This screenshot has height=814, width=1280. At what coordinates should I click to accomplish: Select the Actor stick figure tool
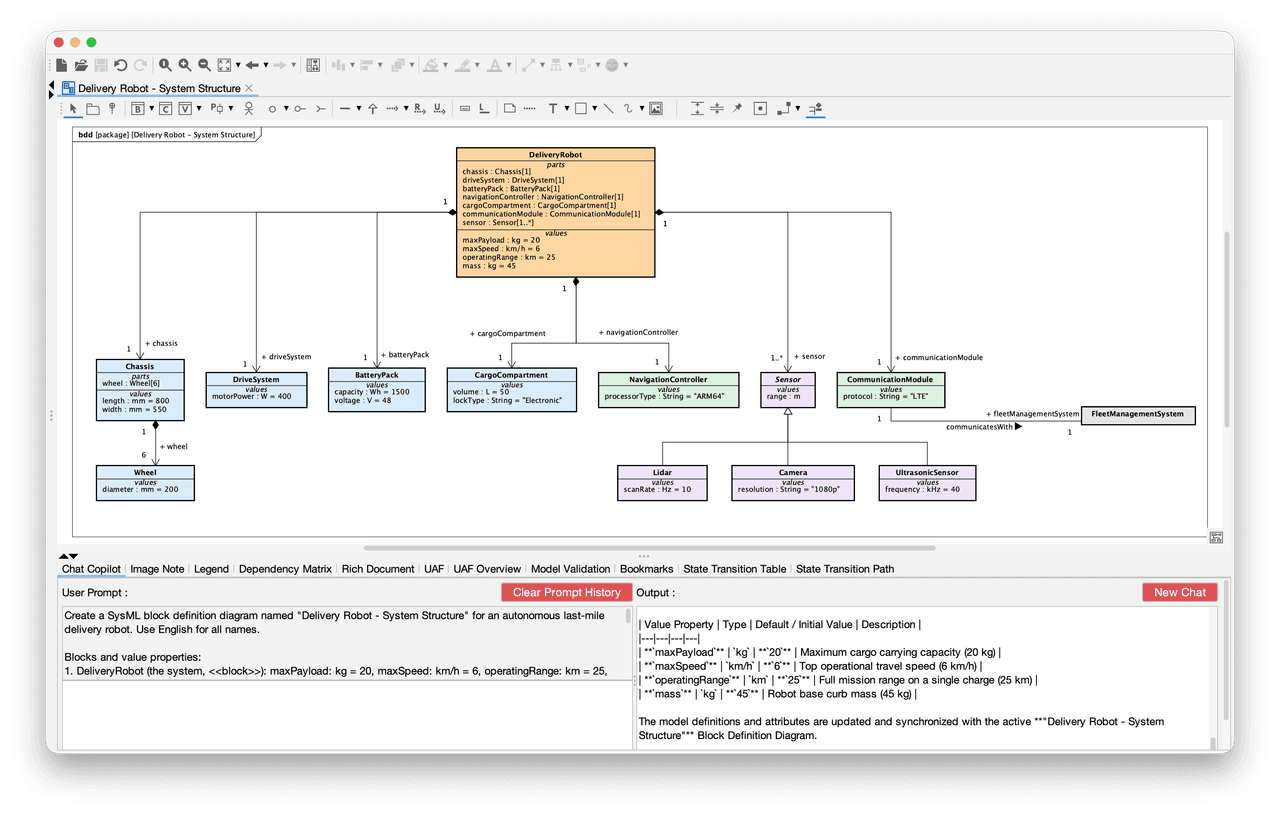(x=249, y=108)
